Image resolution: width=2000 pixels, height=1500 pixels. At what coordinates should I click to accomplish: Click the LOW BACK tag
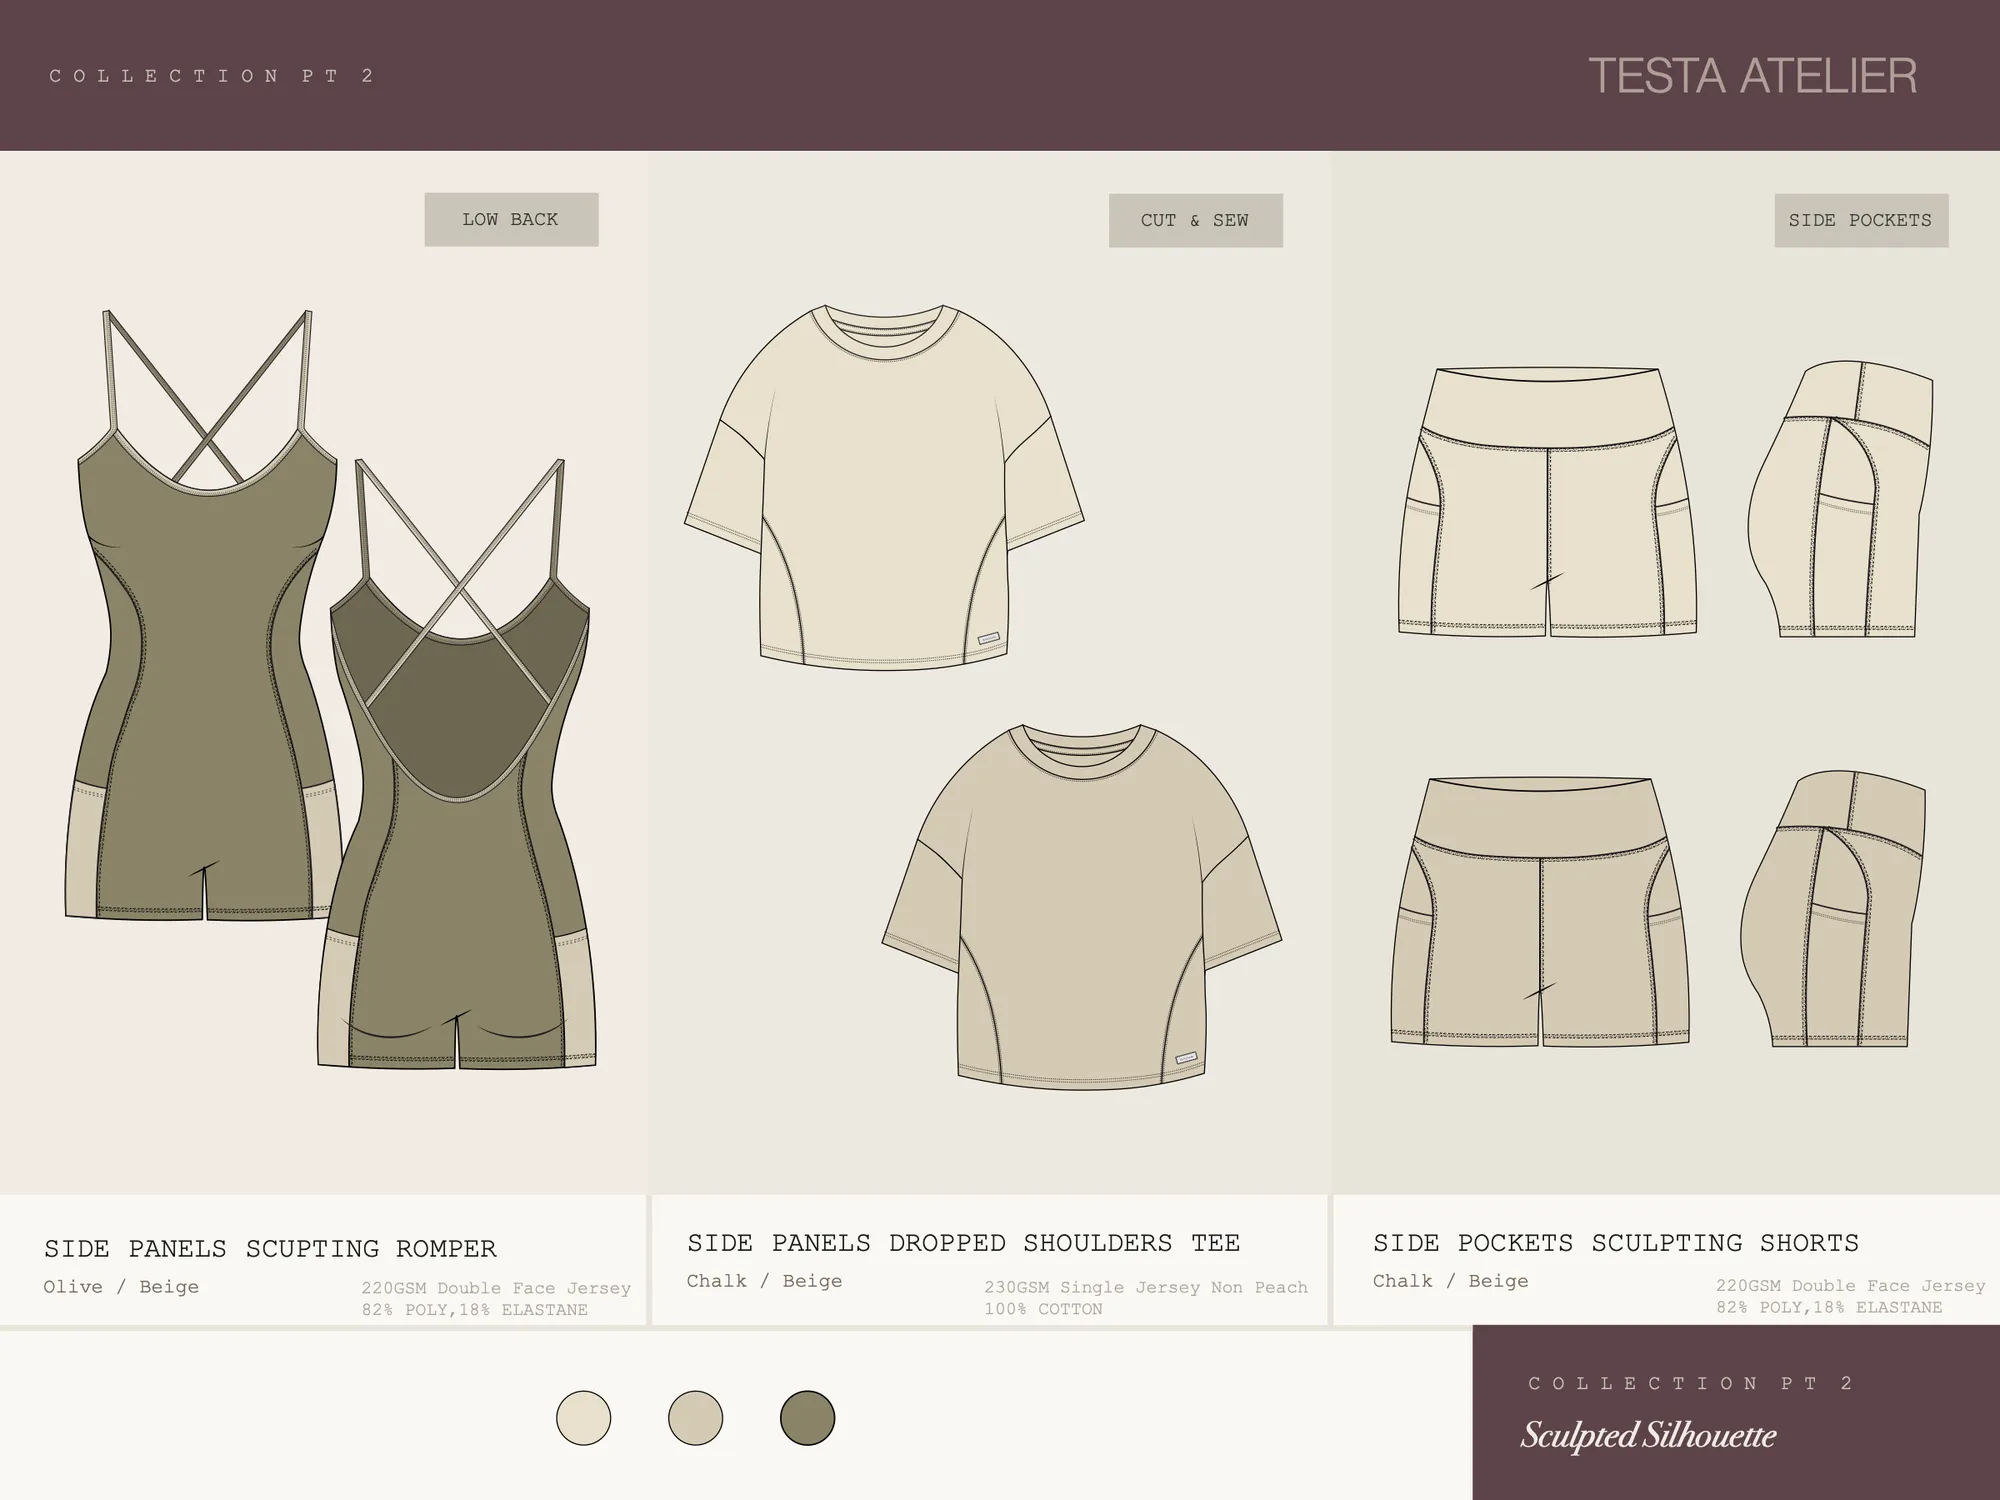click(511, 219)
